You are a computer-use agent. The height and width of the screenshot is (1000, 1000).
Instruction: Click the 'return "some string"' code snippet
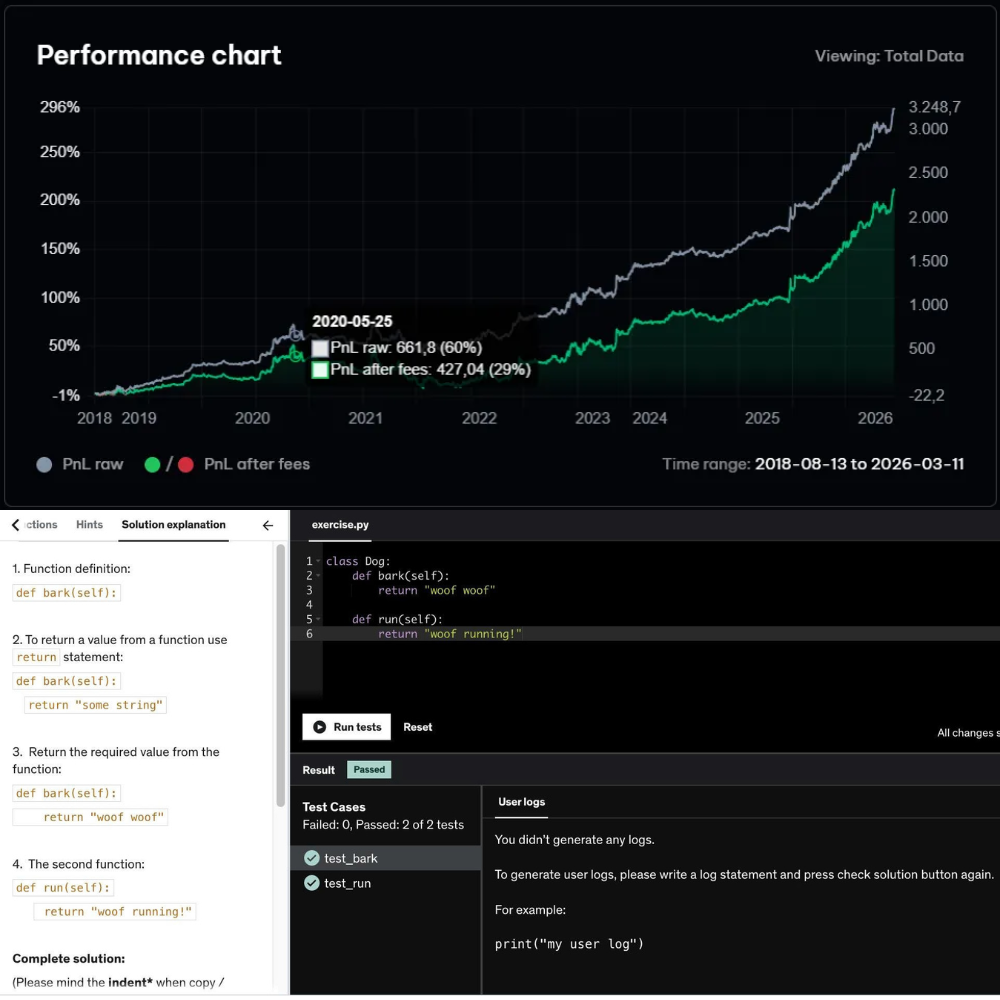[x=95, y=705]
